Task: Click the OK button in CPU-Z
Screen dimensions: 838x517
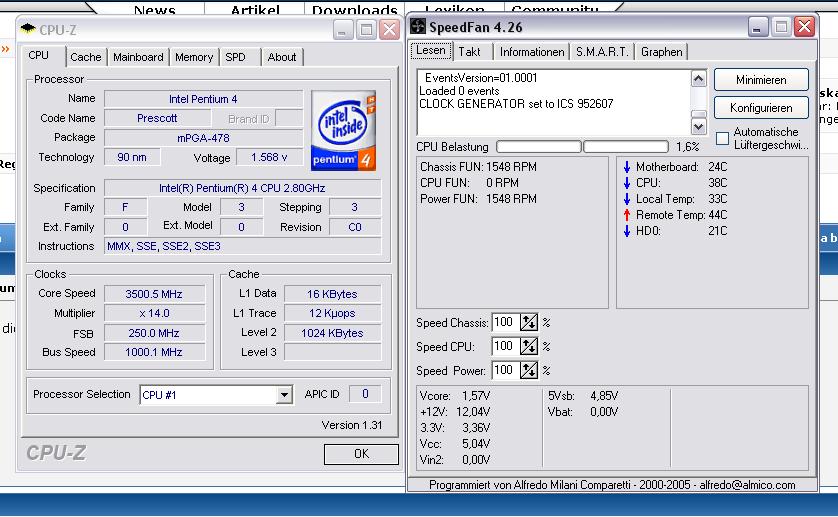Action: point(361,454)
